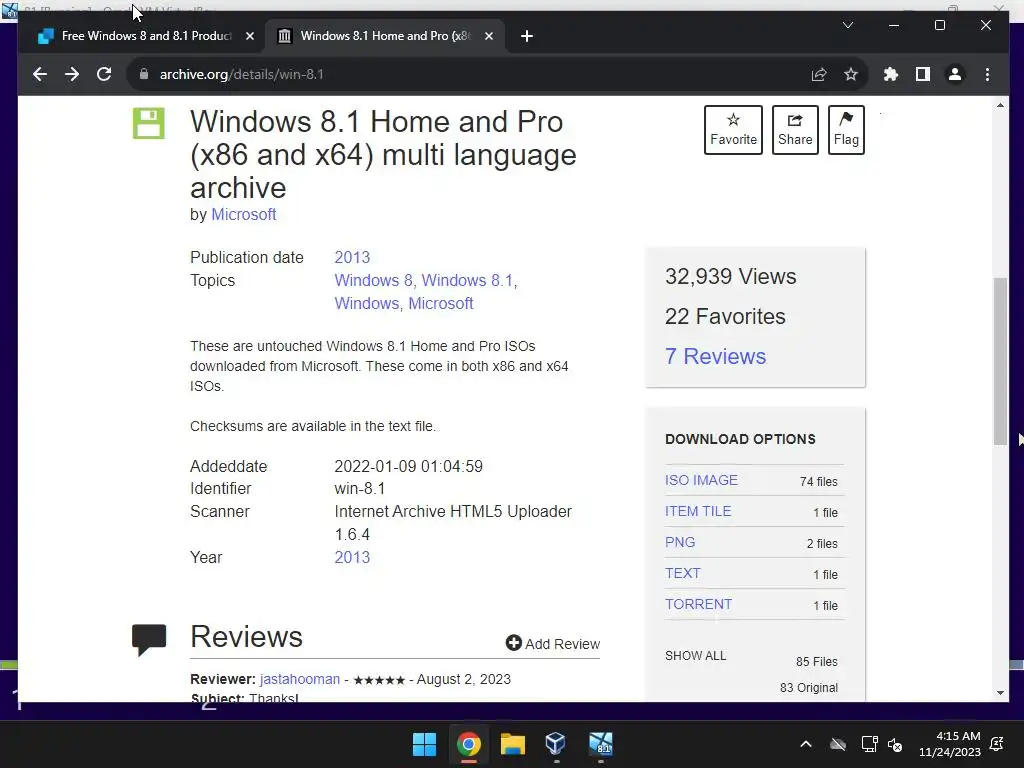Screen dimensions: 1024x768
Task: Open the notification bell icon
Action: (997, 744)
